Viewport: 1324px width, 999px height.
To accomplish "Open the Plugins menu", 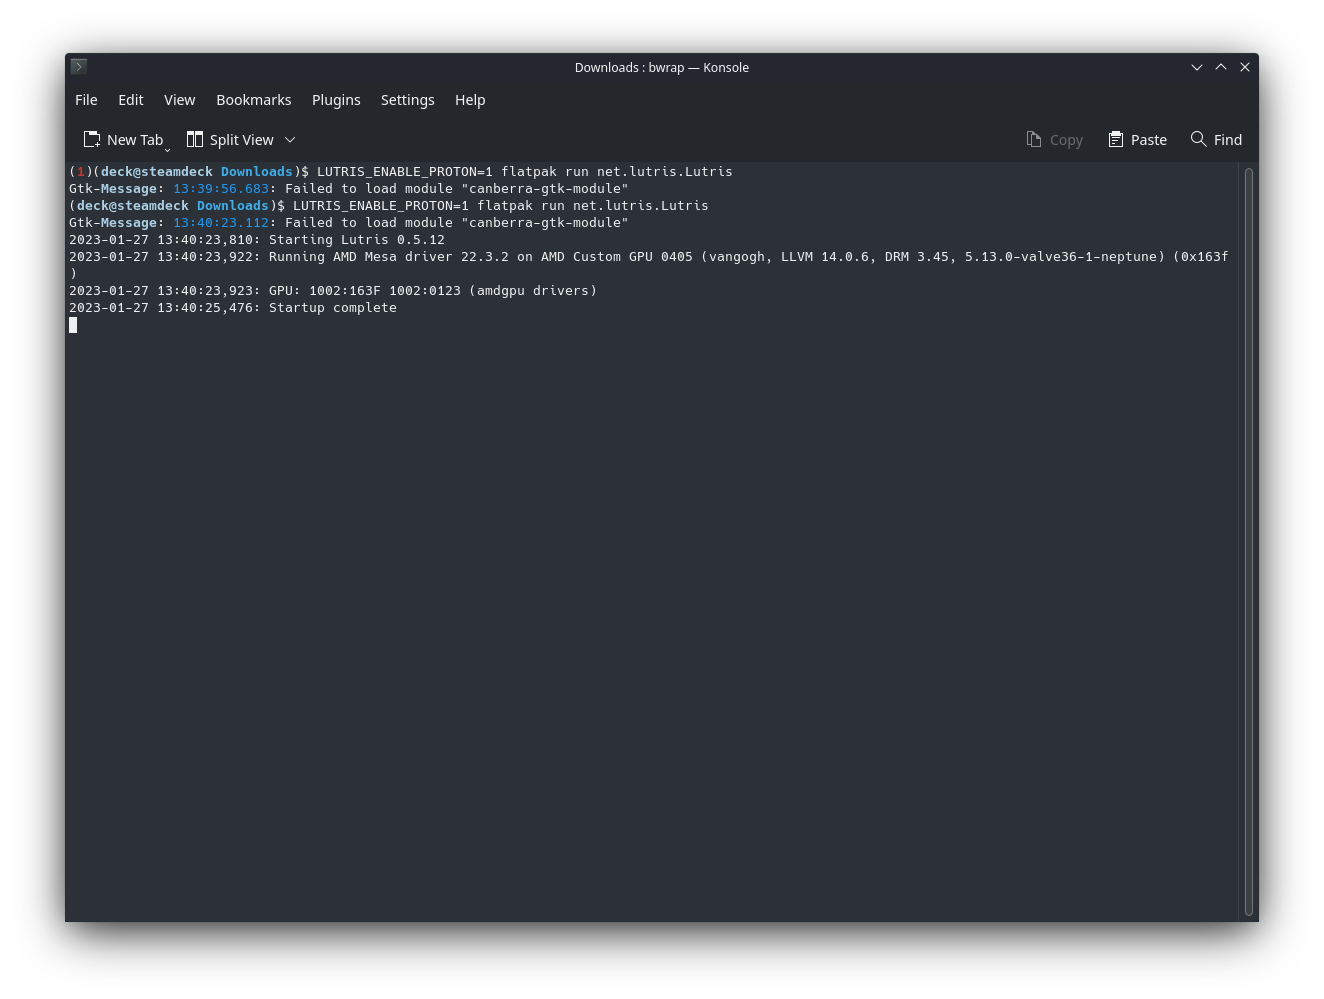I will pyautogui.click(x=336, y=100).
